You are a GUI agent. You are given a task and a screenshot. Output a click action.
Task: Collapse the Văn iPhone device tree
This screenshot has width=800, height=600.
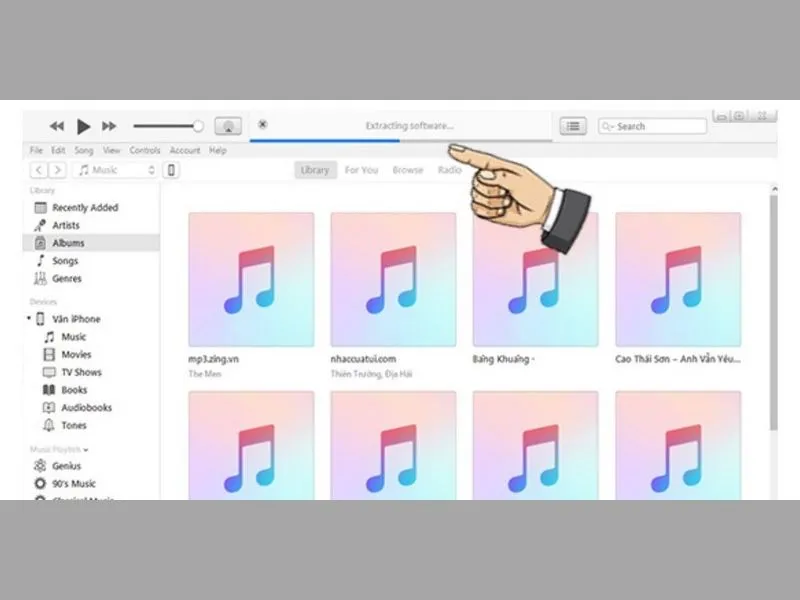[x=29, y=318]
